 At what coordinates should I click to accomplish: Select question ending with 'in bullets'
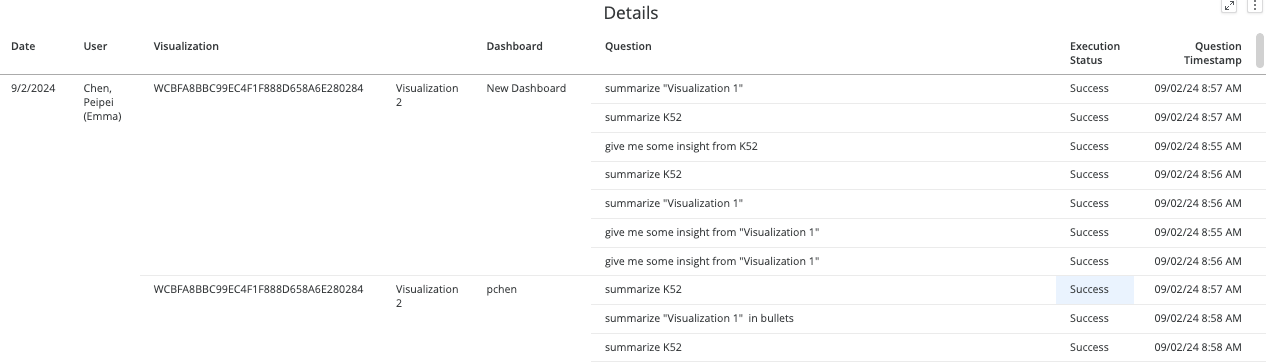point(699,318)
